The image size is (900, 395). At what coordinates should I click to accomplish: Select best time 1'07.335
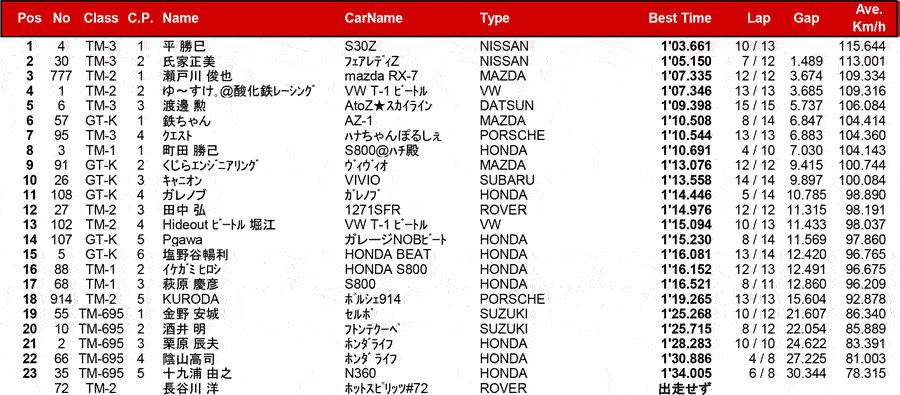click(686, 76)
